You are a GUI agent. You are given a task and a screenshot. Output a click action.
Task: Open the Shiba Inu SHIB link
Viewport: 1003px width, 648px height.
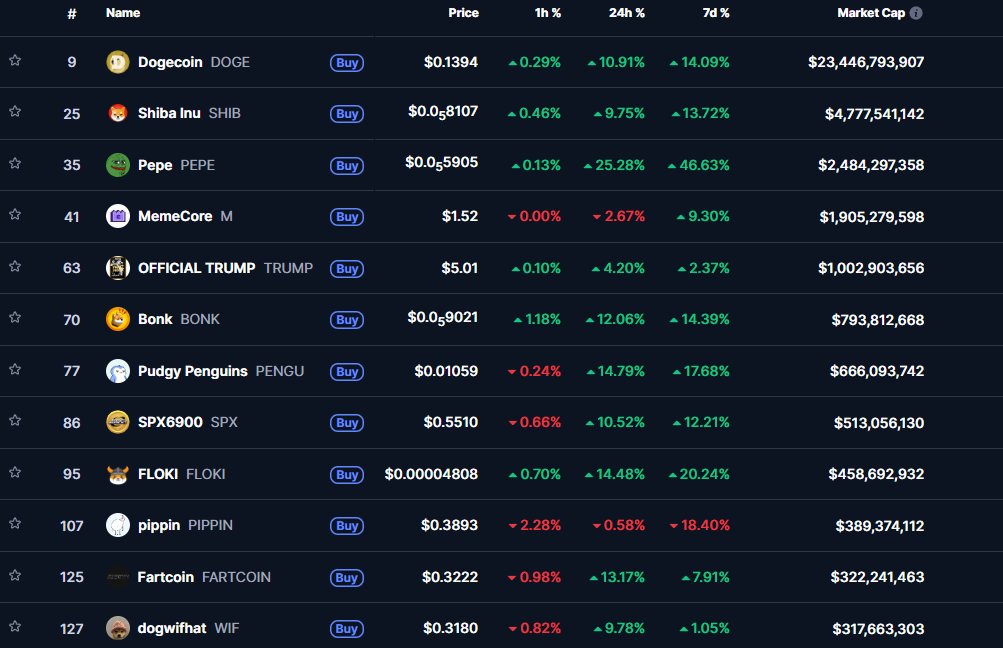click(189, 113)
